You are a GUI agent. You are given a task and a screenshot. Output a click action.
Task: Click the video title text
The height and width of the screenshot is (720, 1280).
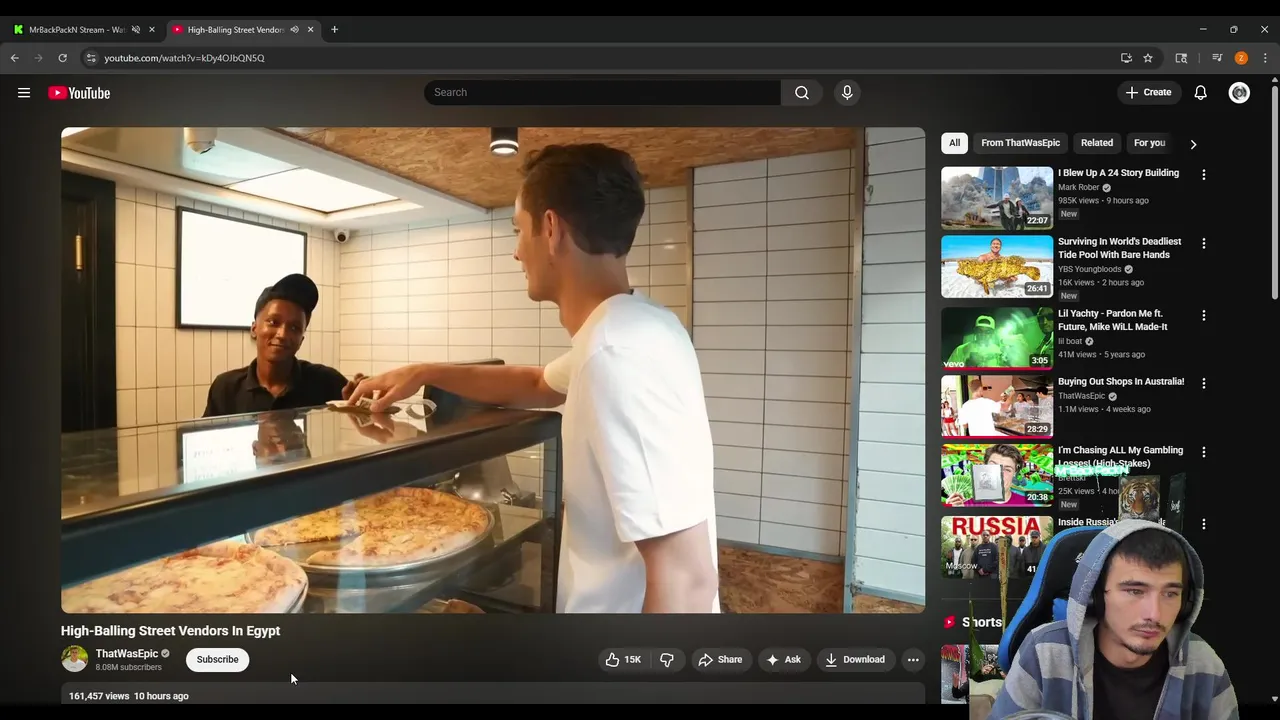(x=170, y=631)
